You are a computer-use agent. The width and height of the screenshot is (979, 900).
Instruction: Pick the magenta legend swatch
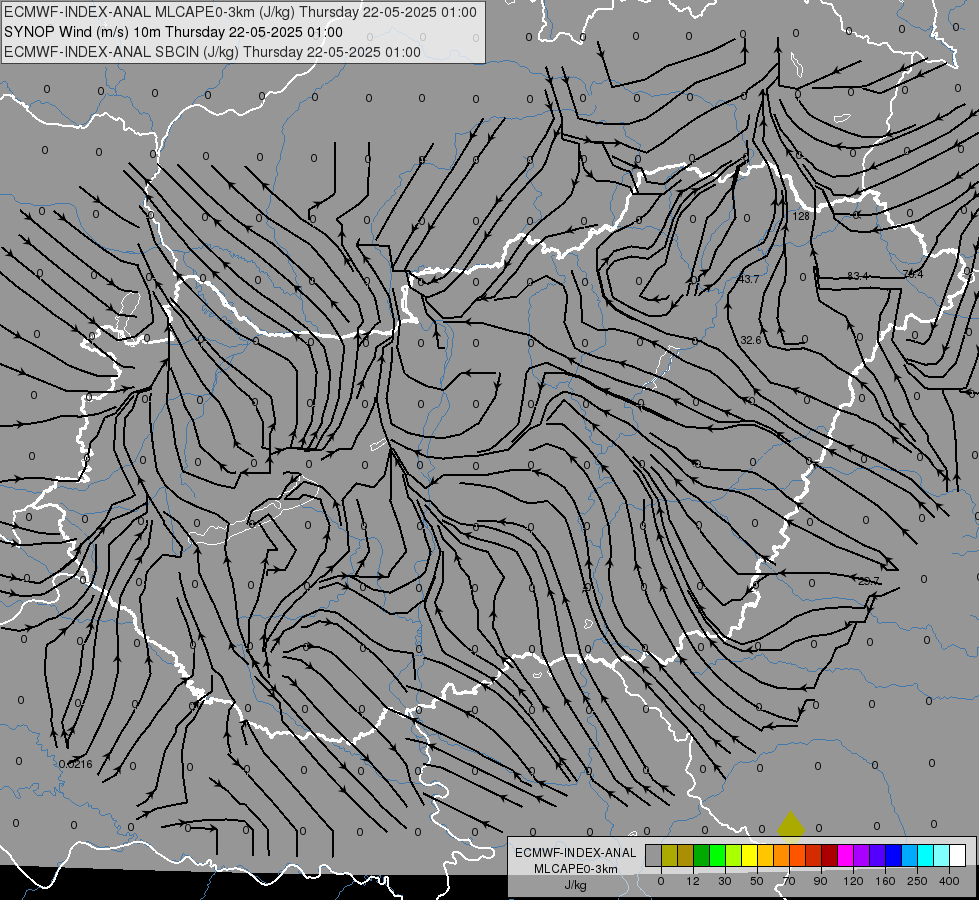click(846, 855)
